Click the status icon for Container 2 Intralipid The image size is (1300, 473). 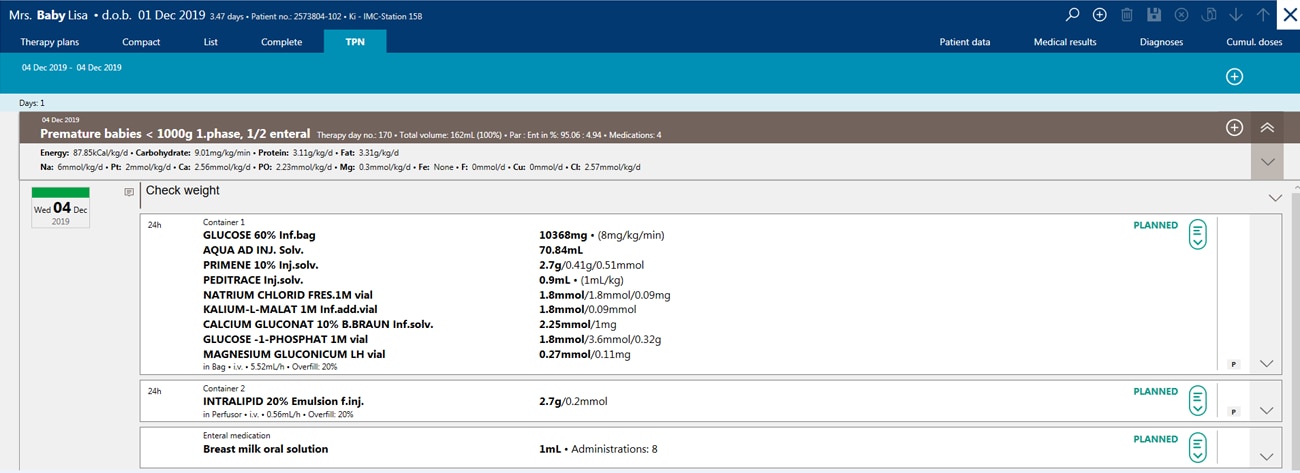(1197, 401)
